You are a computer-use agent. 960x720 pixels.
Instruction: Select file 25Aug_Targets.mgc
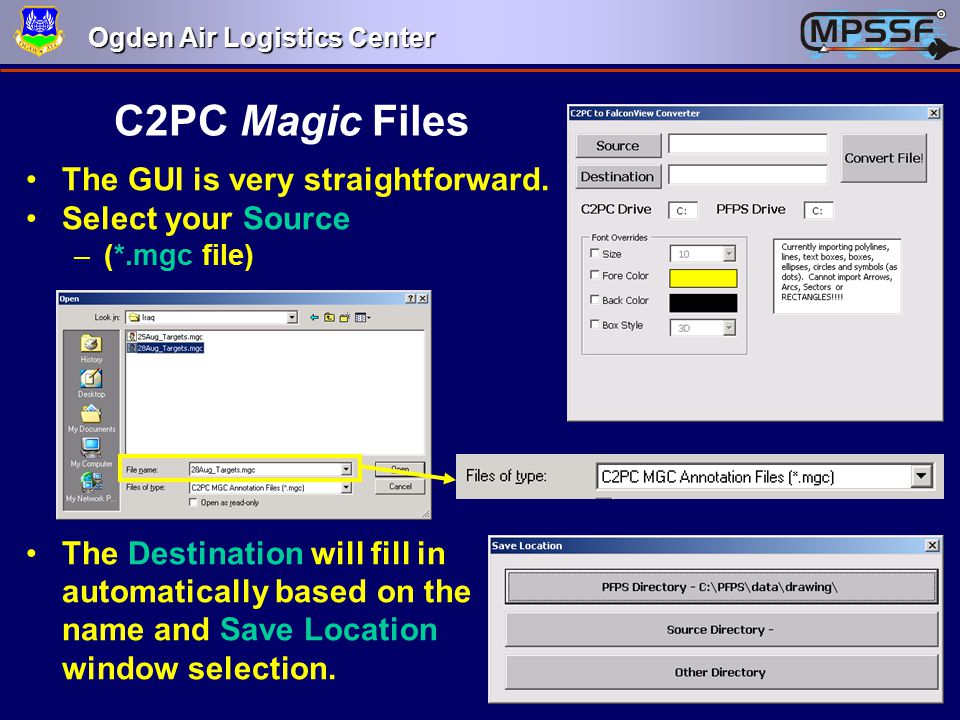tap(165, 337)
